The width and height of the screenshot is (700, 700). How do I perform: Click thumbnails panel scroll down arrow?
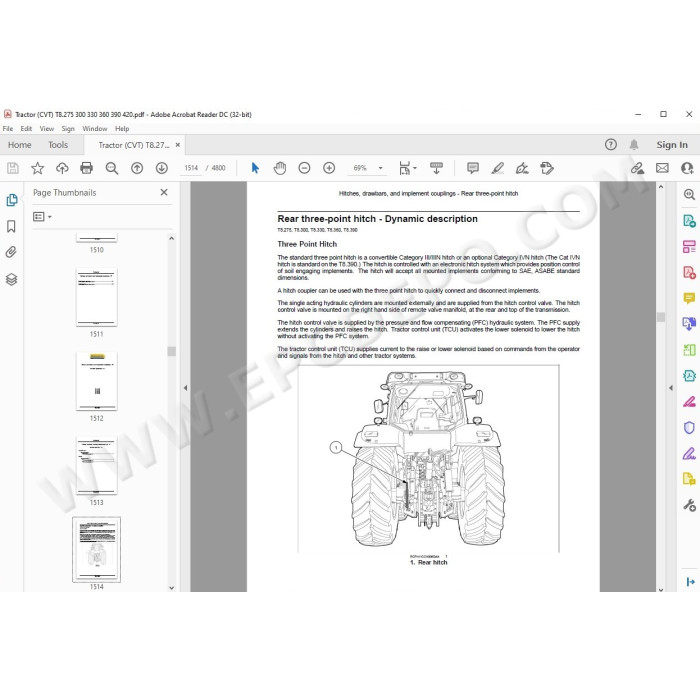click(171, 588)
